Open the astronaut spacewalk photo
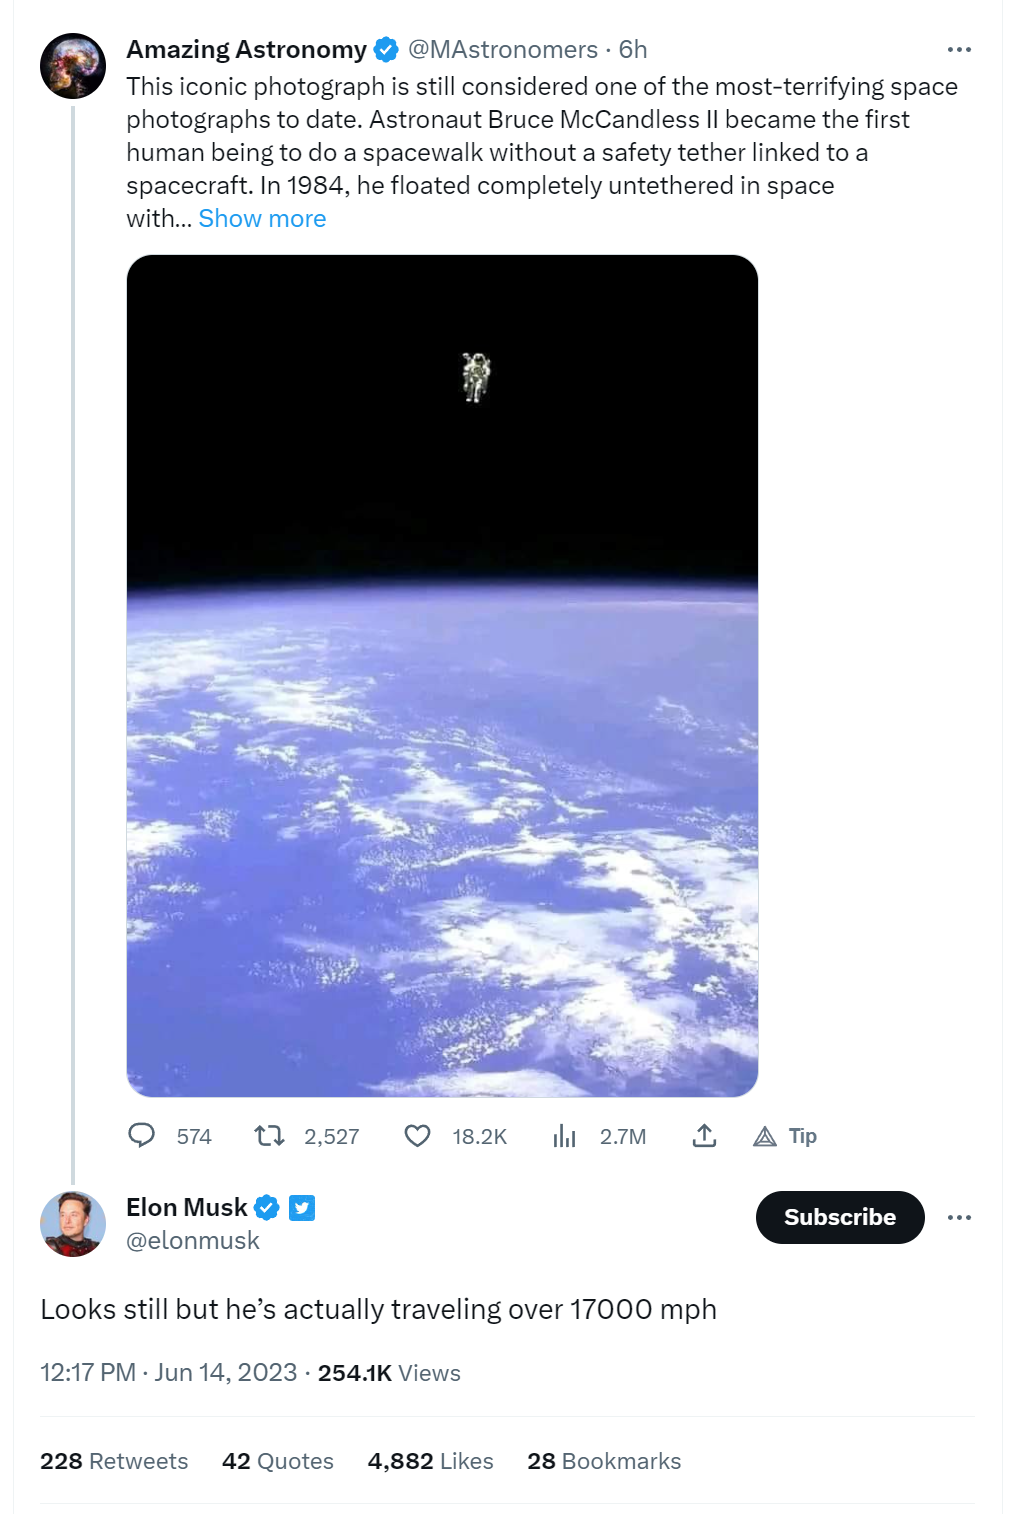This screenshot has width=1016, height=1514. click(x=442, y=676)
